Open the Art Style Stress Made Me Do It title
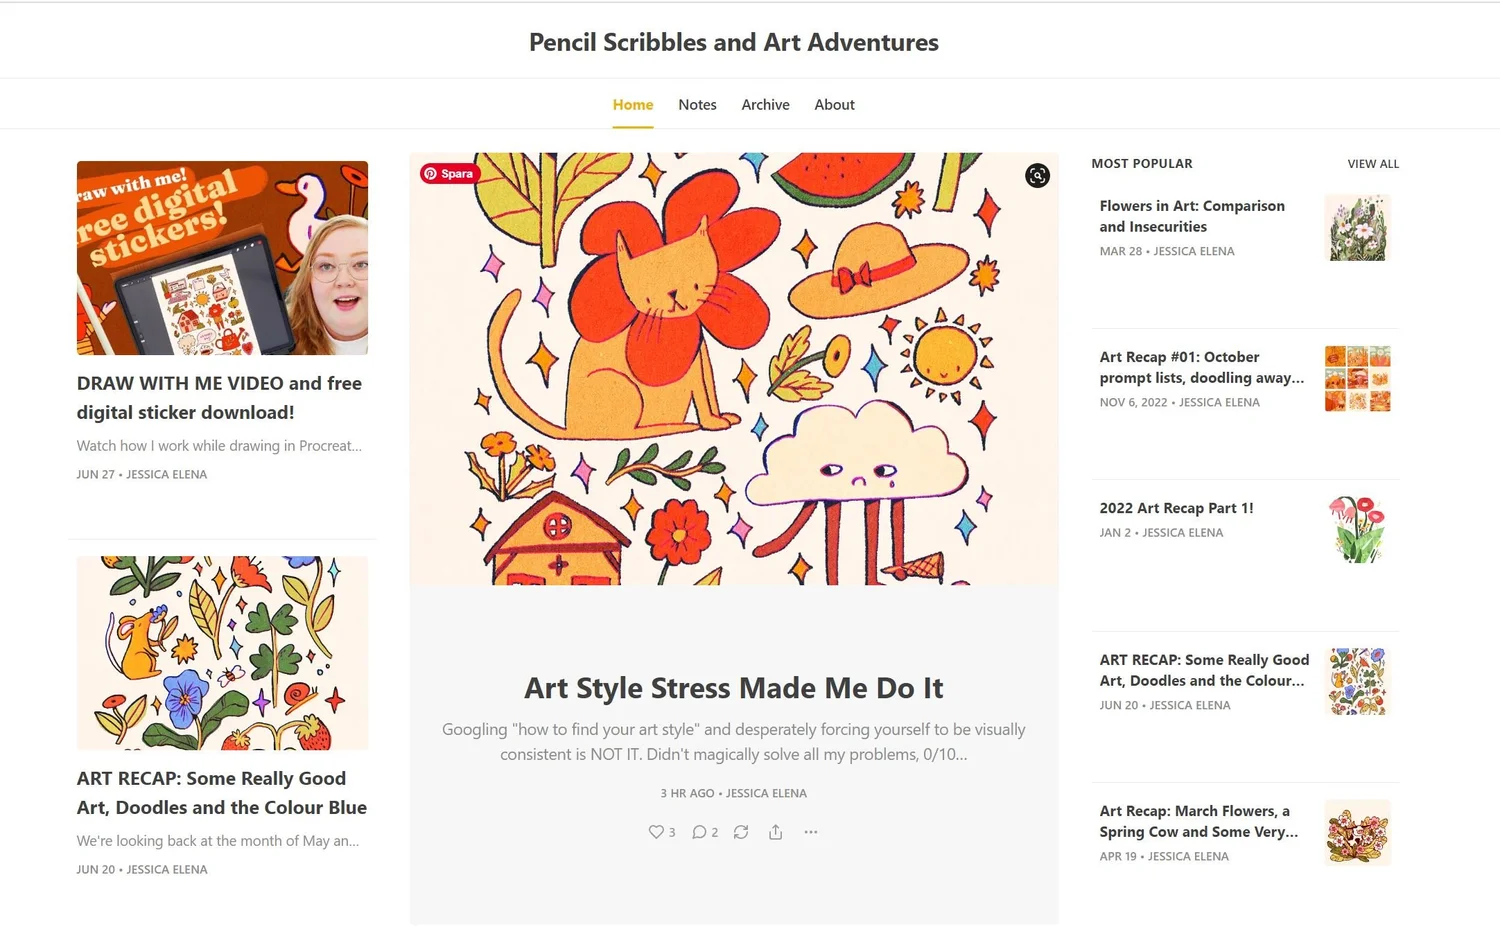The height and width of the screenshot is (948, 1500). (733, 688)
